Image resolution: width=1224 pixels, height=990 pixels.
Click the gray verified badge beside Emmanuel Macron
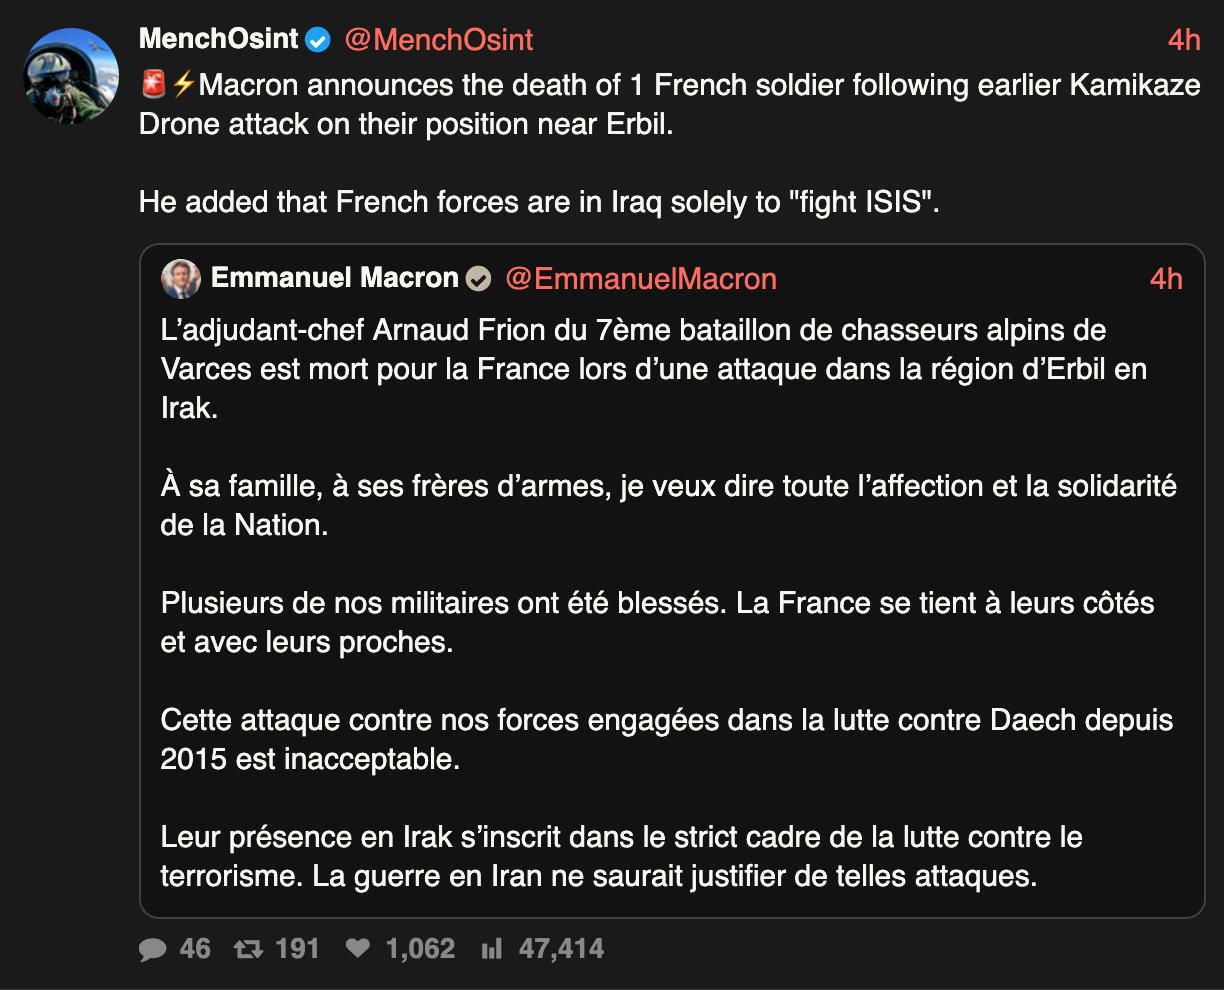479,279
